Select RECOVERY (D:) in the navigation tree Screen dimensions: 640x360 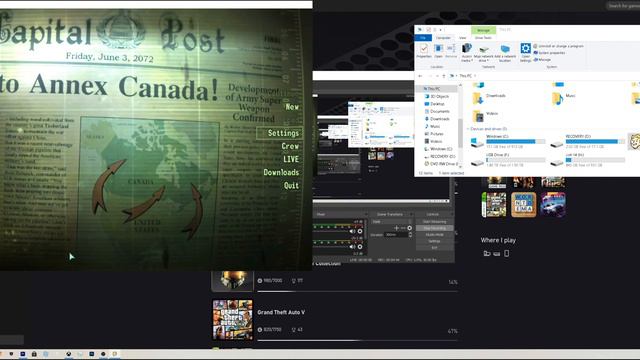coord(440,156)
